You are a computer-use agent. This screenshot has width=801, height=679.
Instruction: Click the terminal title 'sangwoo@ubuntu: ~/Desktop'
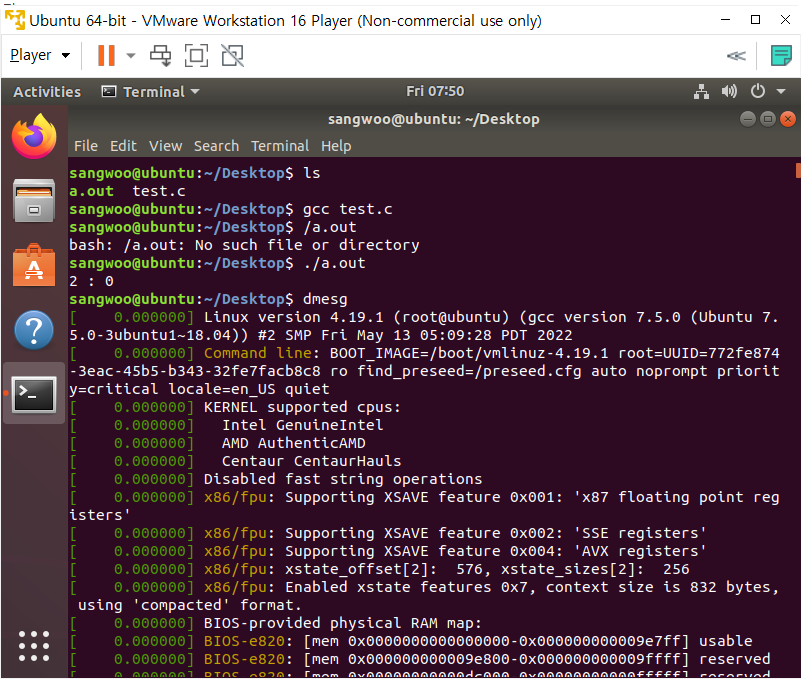coord(434,120)
